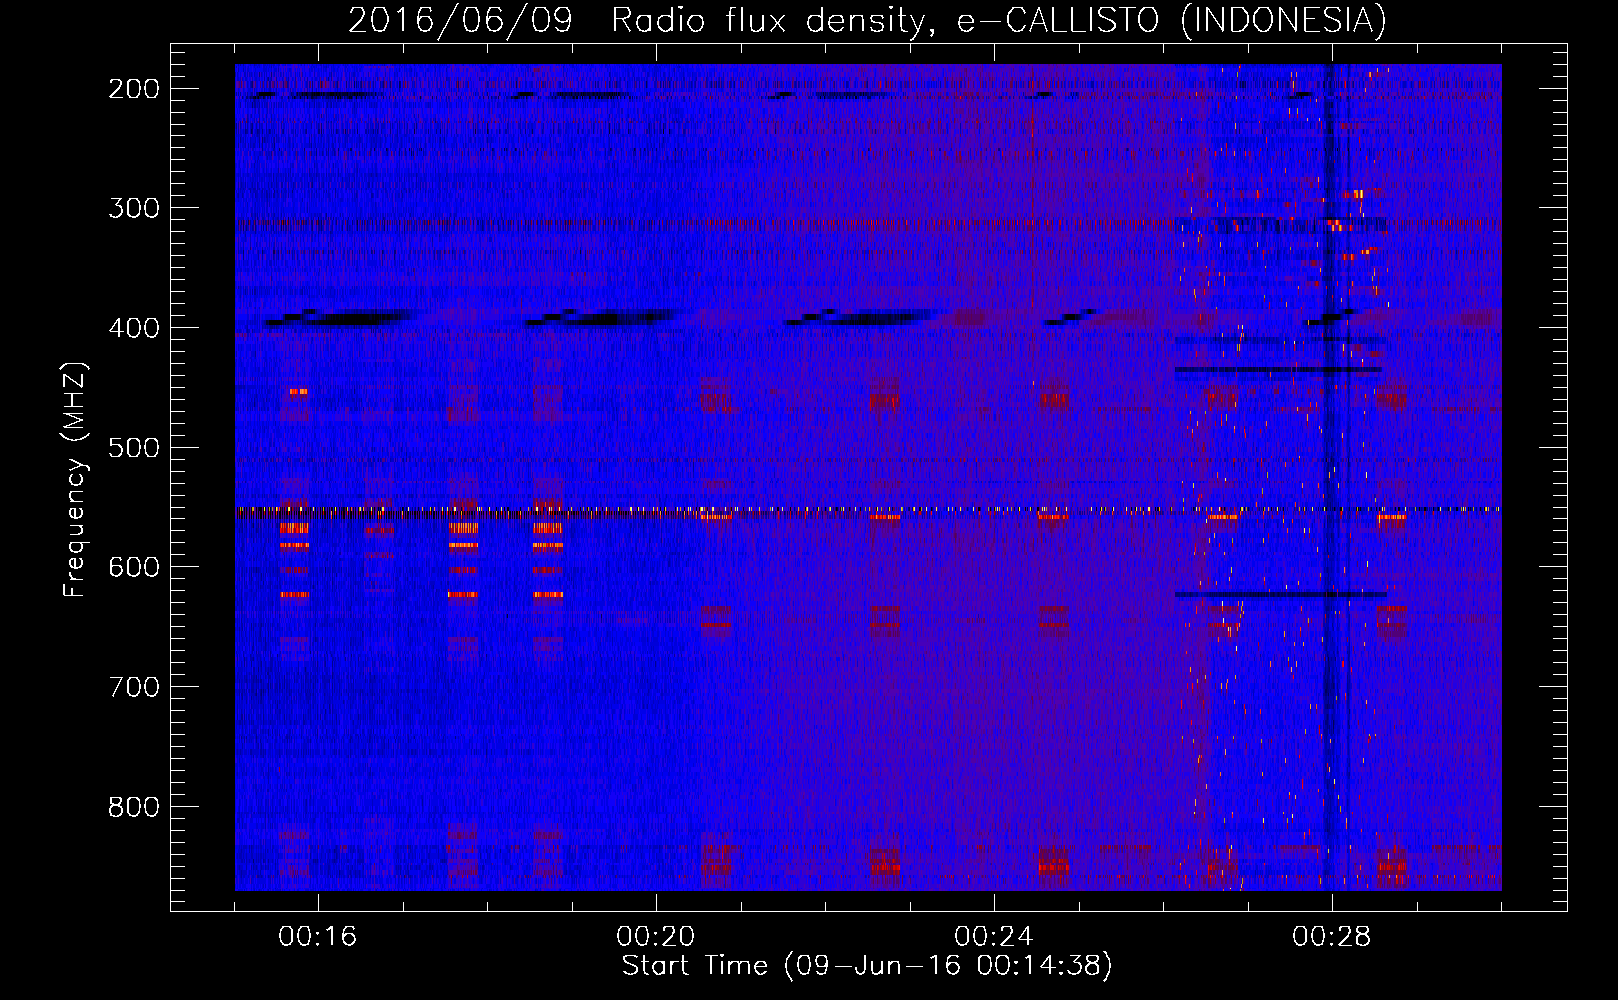Screen dimensions: 1618x1000
Task: Click the 700 frequency tick label
Action: click(x=134, y=687)
